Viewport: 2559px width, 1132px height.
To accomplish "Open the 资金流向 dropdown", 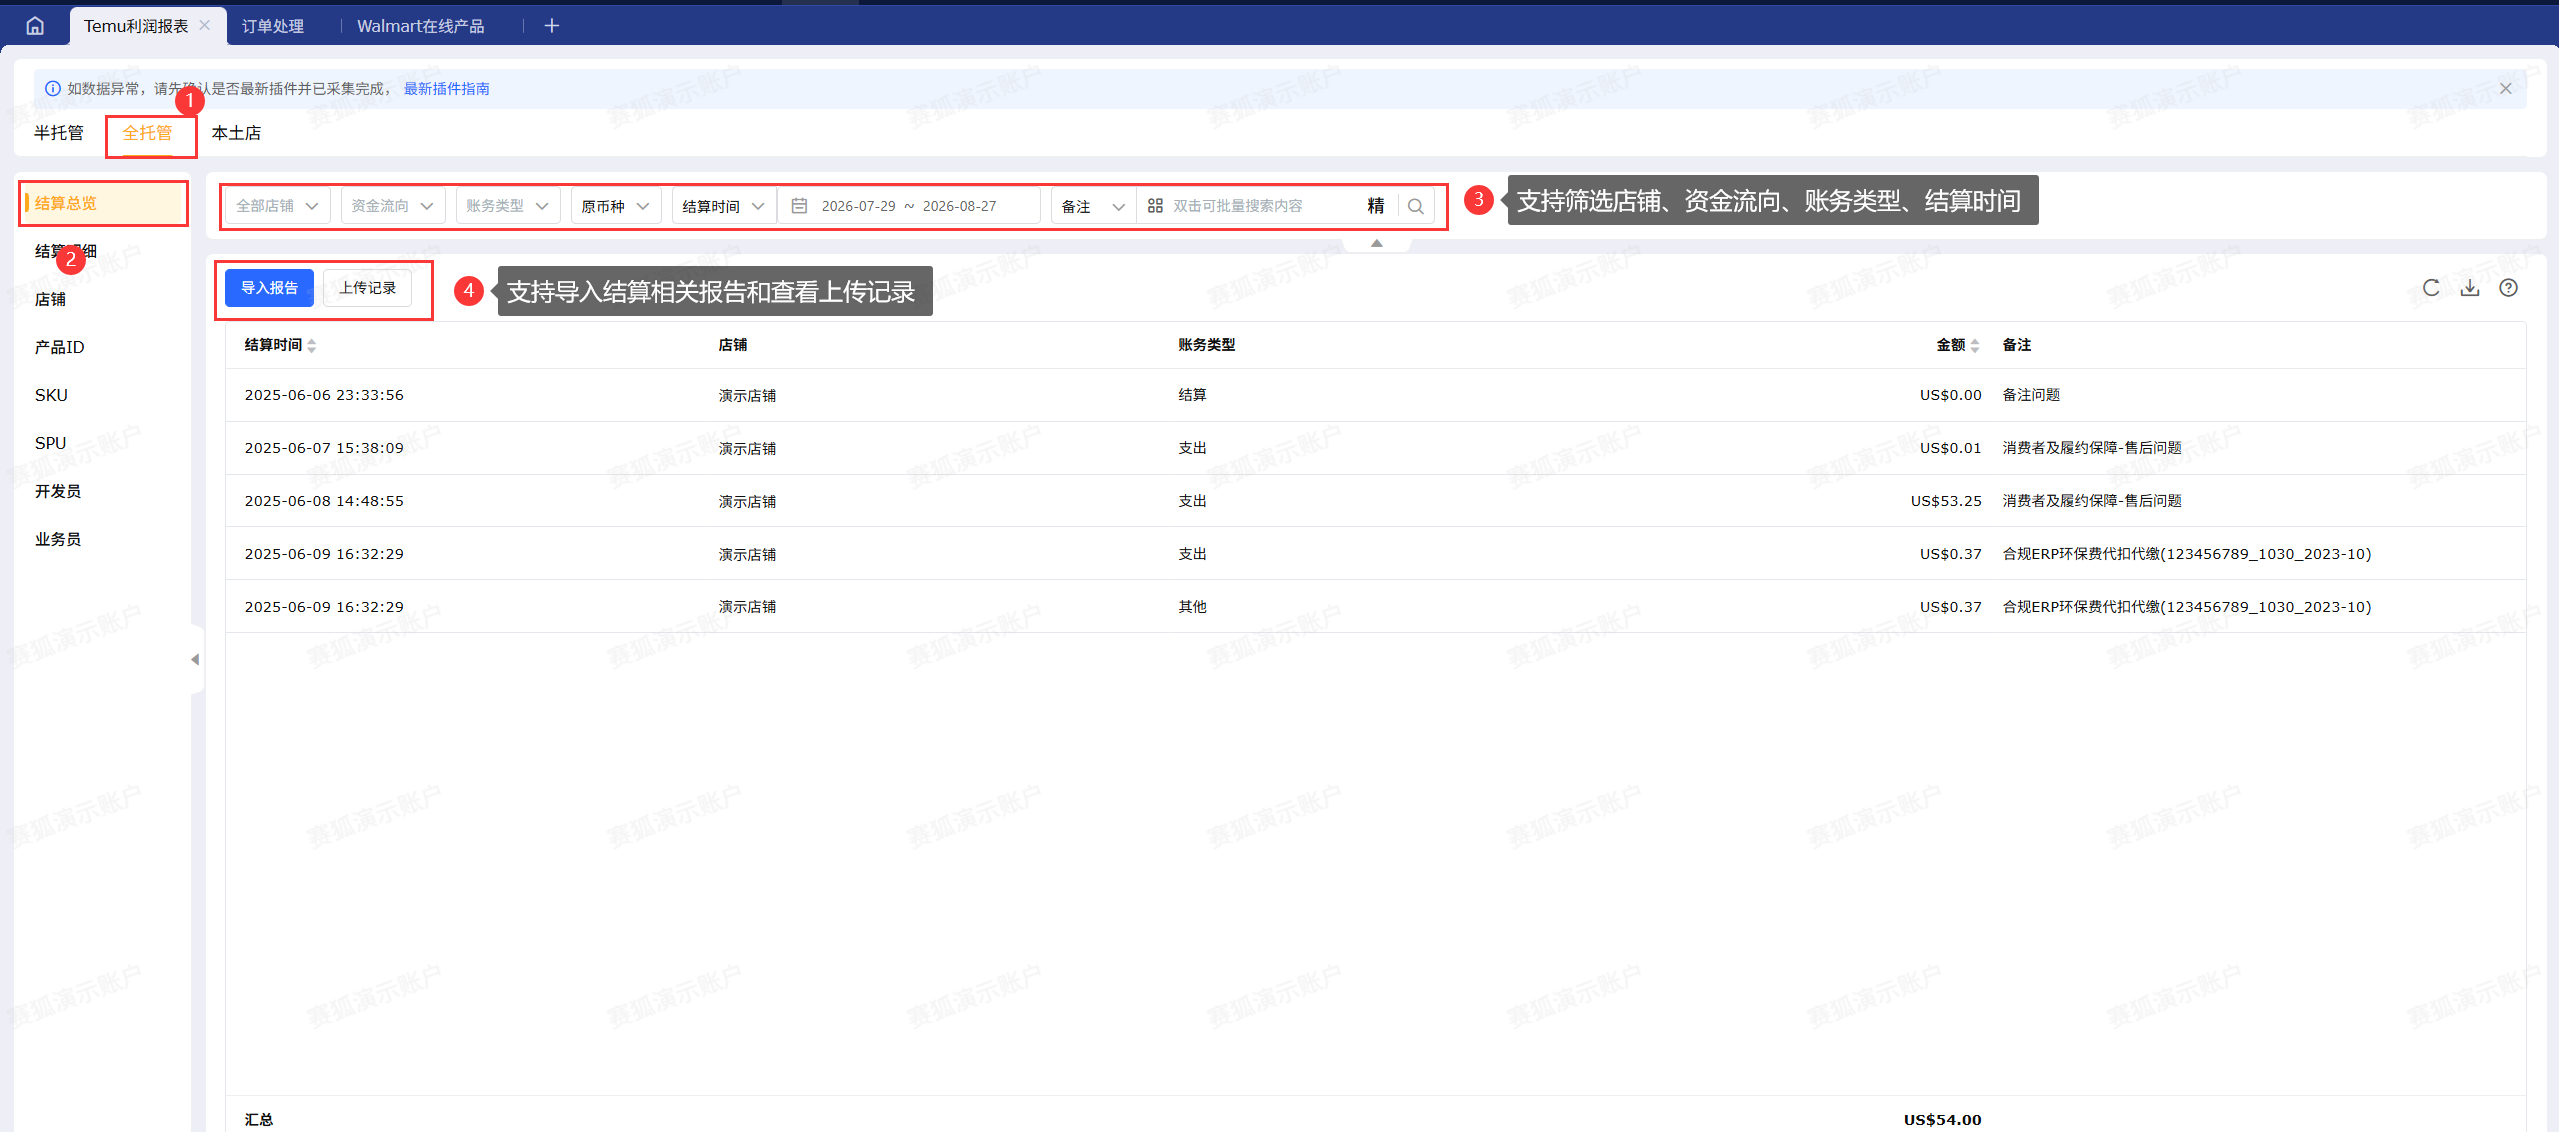I will pos(392,206).
